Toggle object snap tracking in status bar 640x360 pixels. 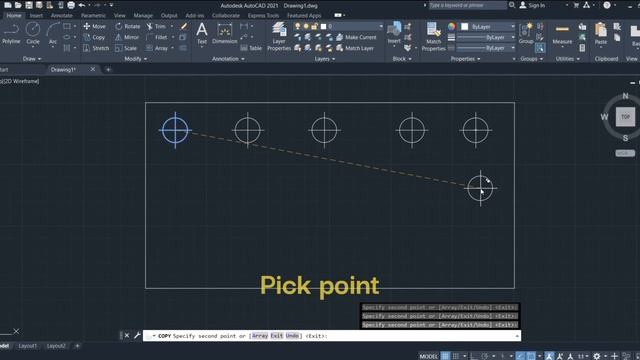point(520,356)
